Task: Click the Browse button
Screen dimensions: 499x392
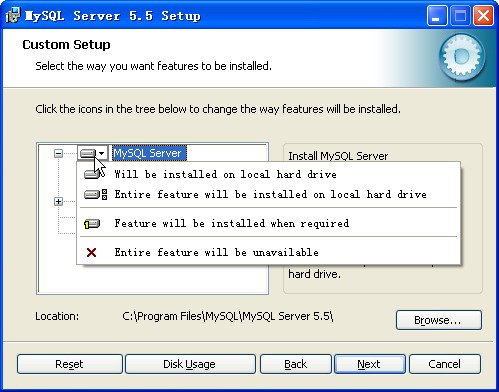Action: tap(439, 320)
